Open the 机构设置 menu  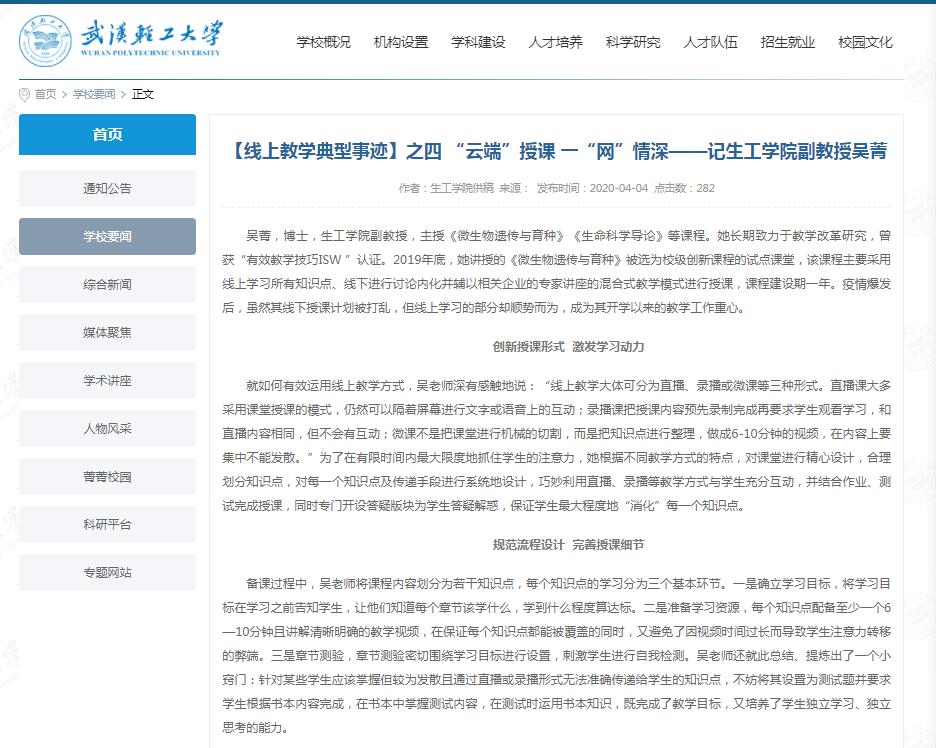(400, 42)
